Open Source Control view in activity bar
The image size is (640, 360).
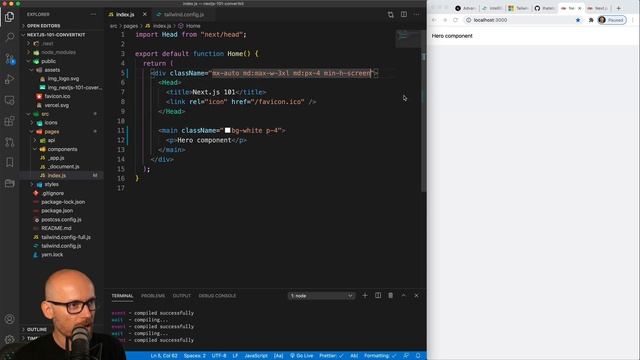click(9, 59)
